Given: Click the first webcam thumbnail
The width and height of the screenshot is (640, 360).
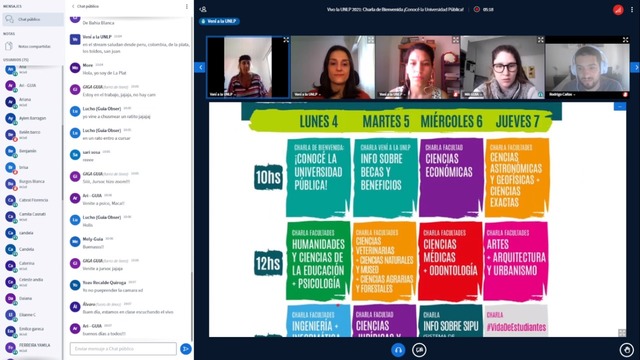Looking at the screenshot, I should click(x=248, y=67).
